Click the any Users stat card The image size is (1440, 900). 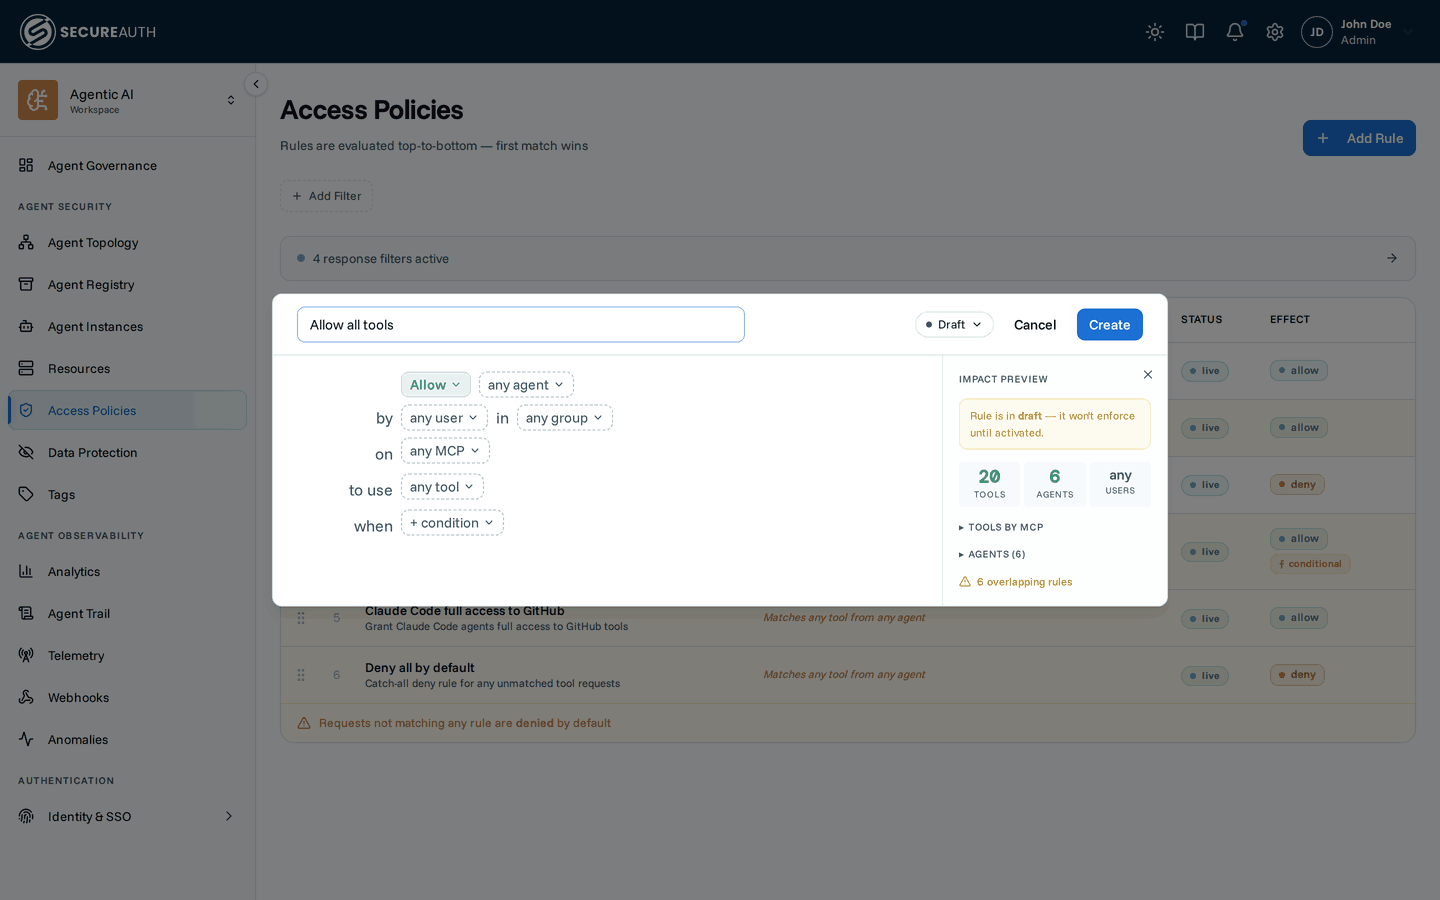[x=1120, y=484]
